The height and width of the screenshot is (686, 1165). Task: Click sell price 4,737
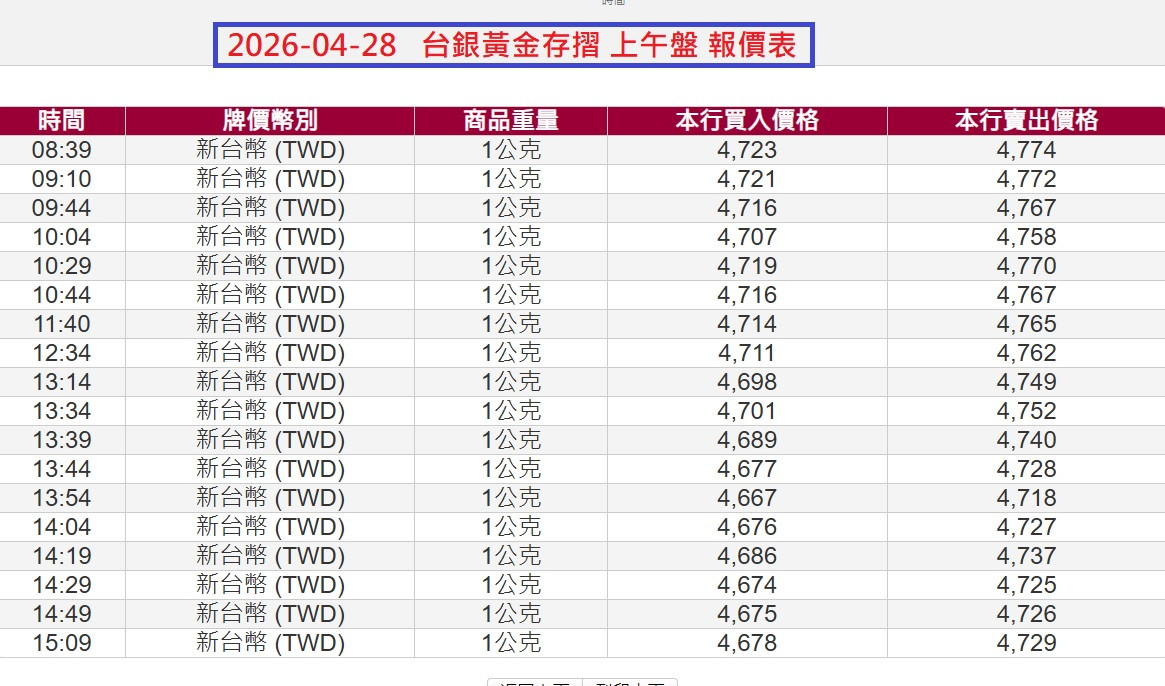click(x=1026, y=556)
